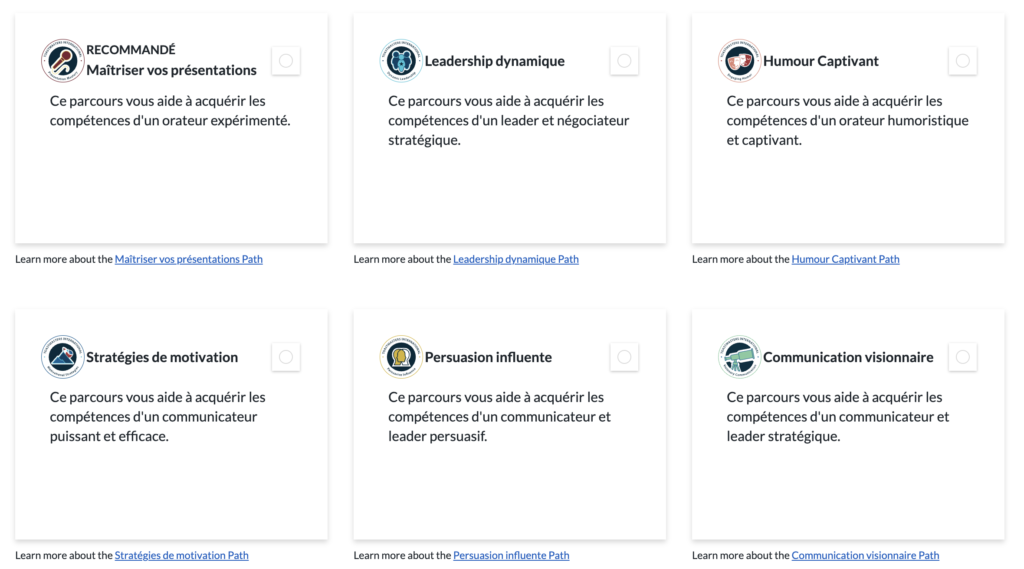Select the Maîtriser vos présentations radio button

286,61
